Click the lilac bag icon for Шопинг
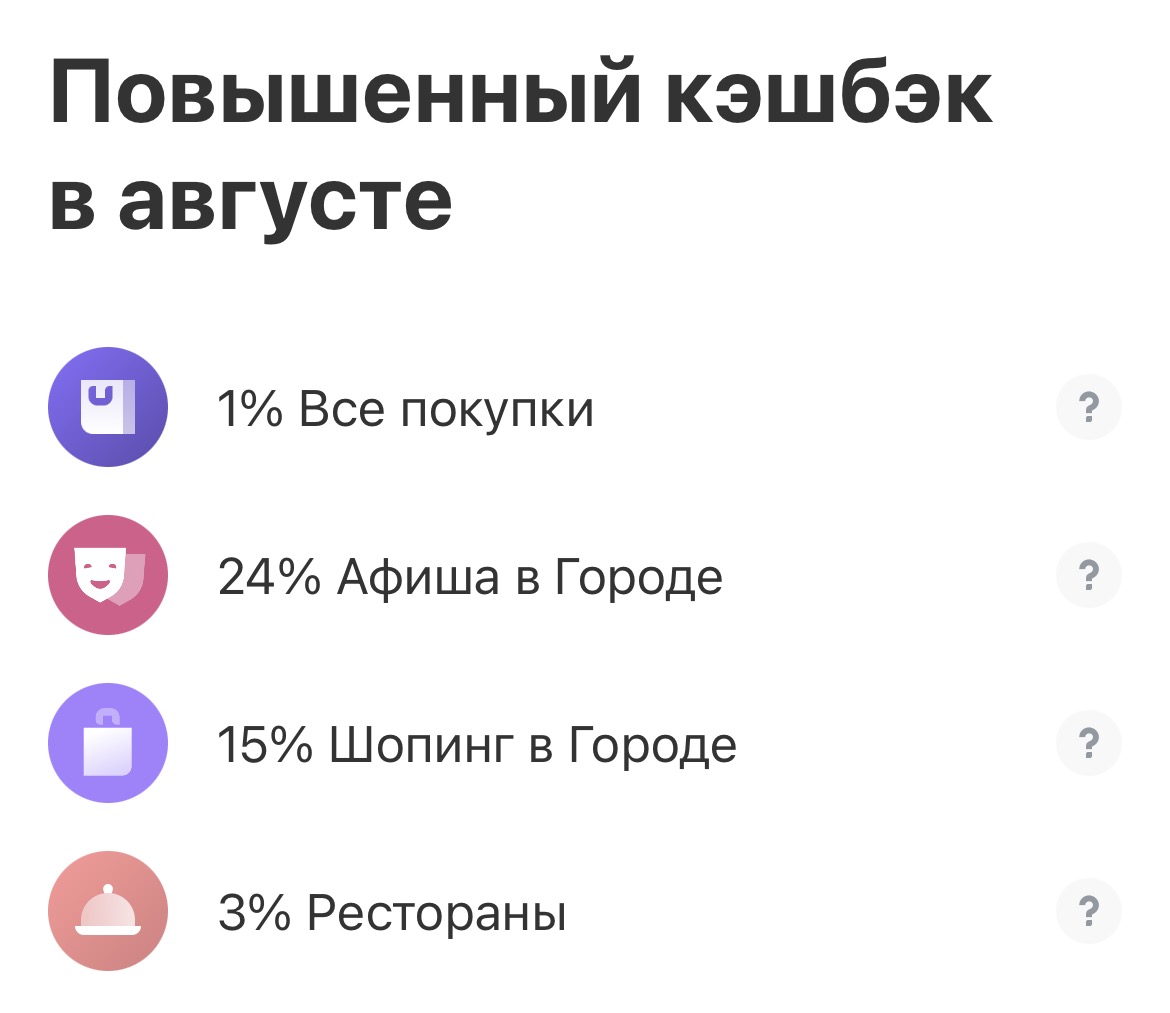 (108, 743)
